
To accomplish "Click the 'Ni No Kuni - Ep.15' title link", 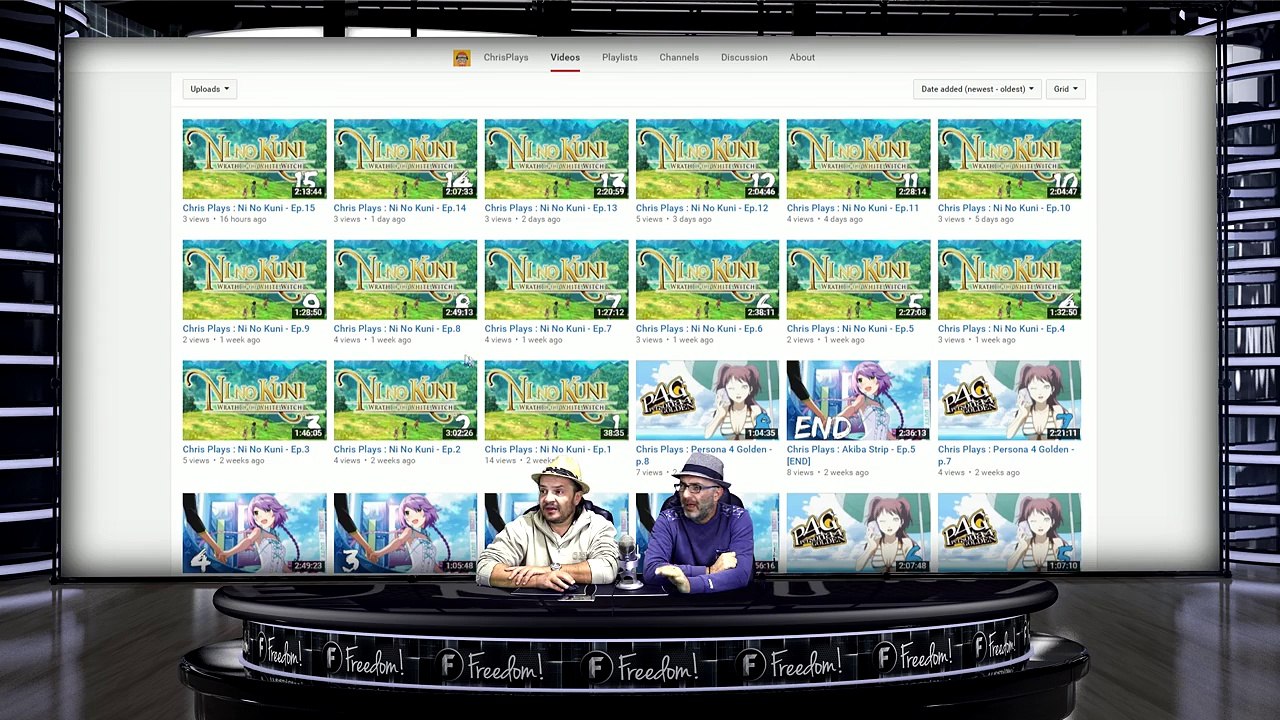I will (248, 208).
